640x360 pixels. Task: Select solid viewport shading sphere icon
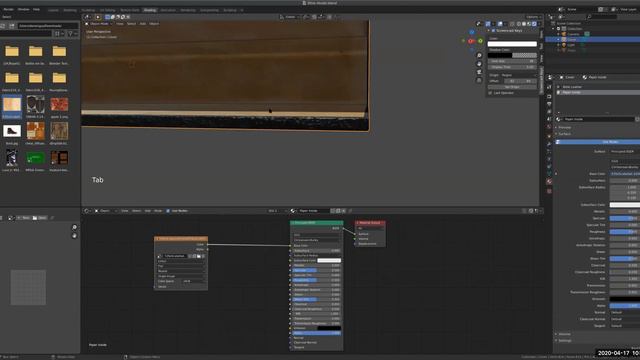click(524, 24)
